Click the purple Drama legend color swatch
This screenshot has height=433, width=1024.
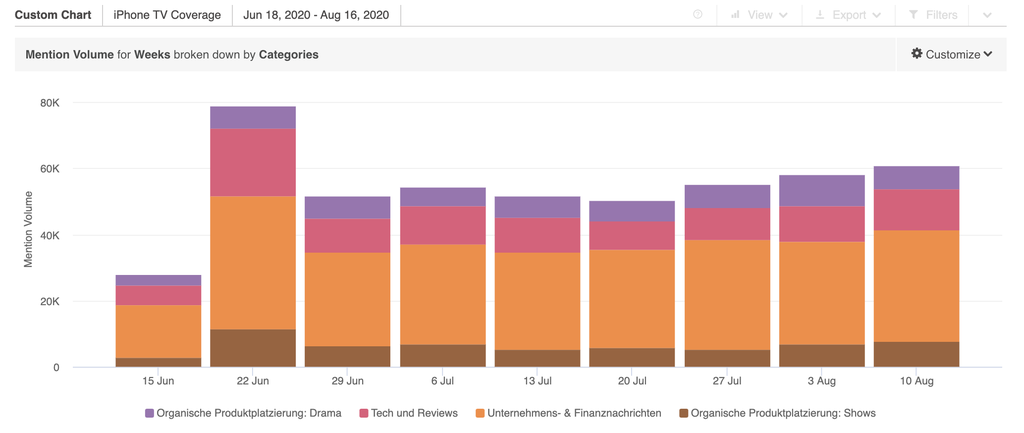point(150,413)
